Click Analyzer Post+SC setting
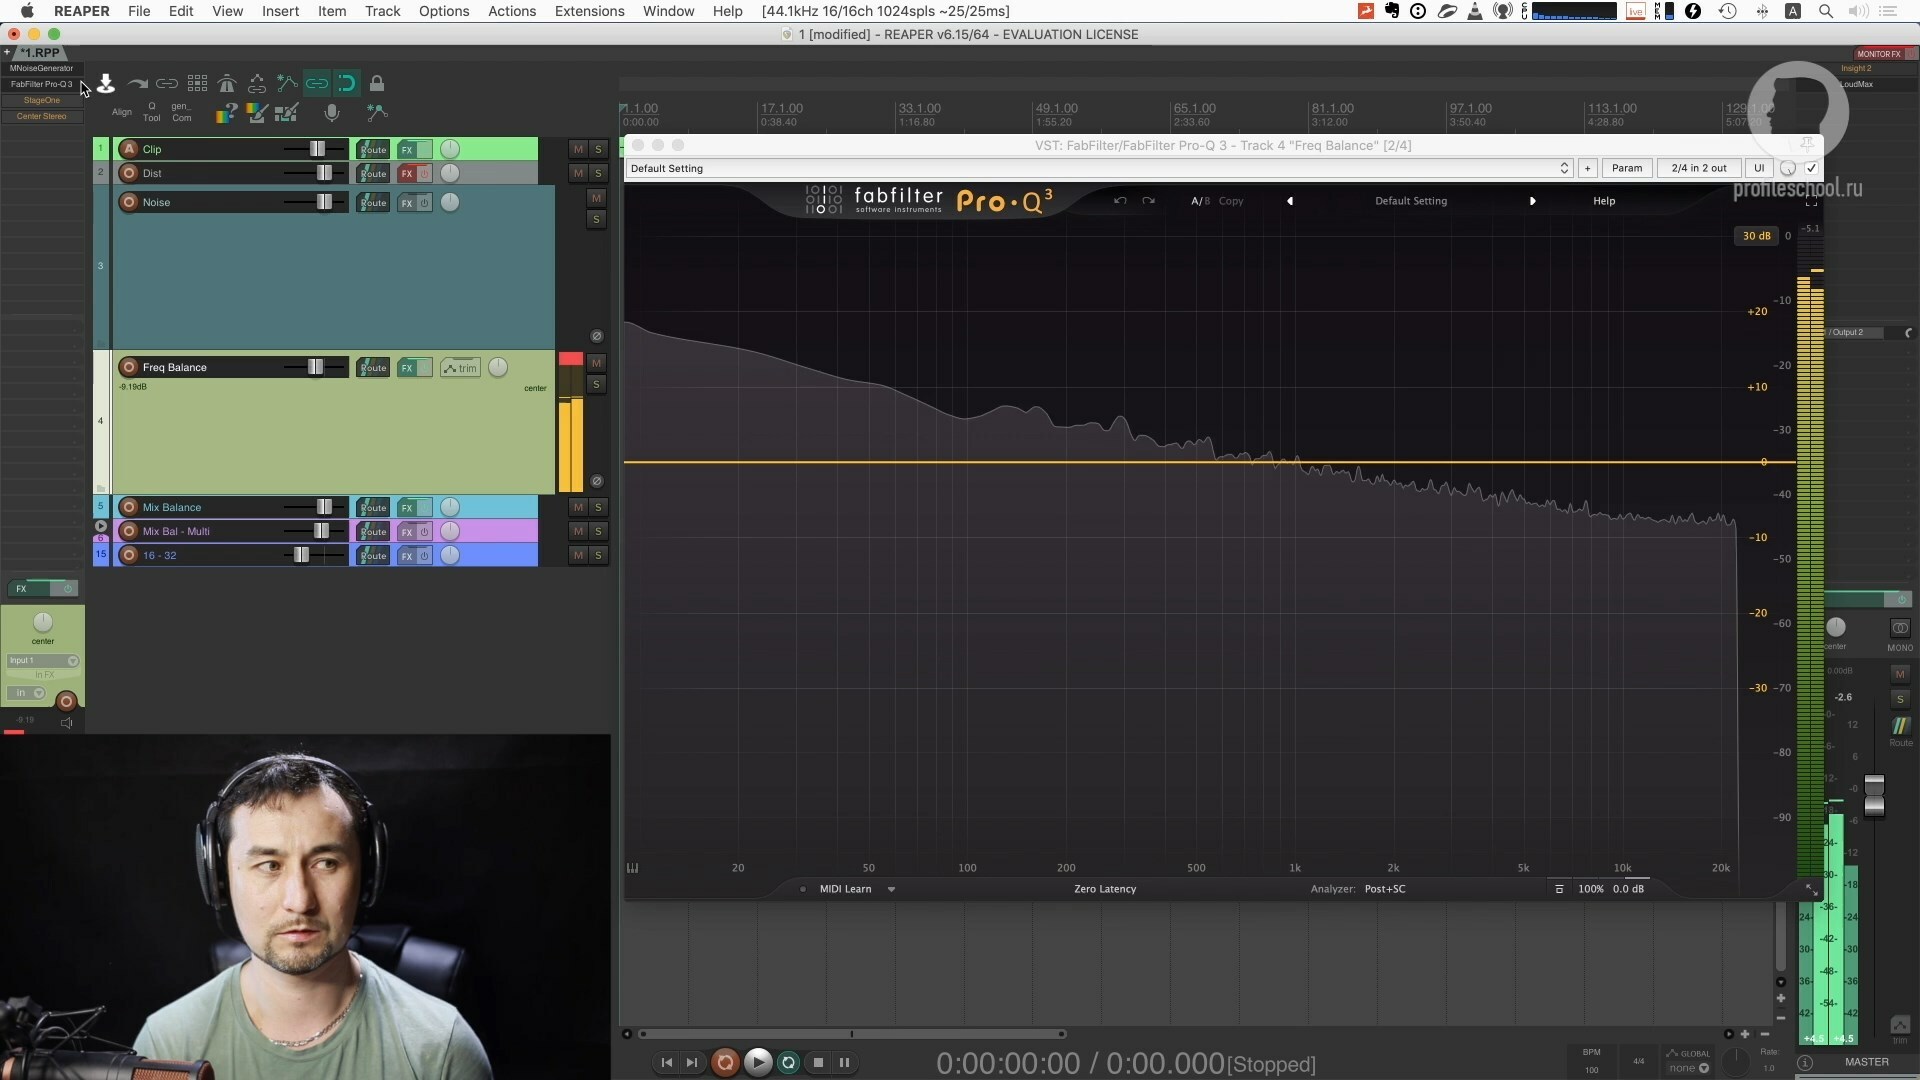This screenshot has width=1920, height=1080. pyautogui.click(x=1385, y=889)
